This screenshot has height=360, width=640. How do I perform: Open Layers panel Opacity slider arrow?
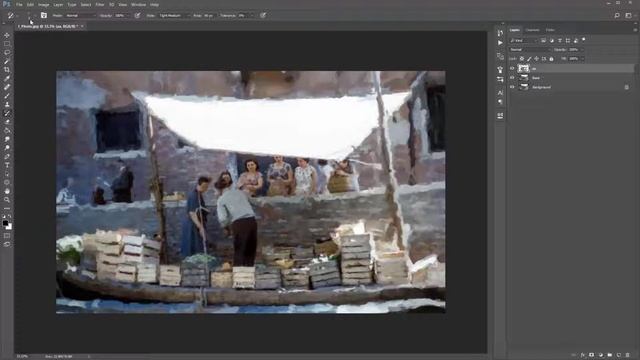coord(582,50)
